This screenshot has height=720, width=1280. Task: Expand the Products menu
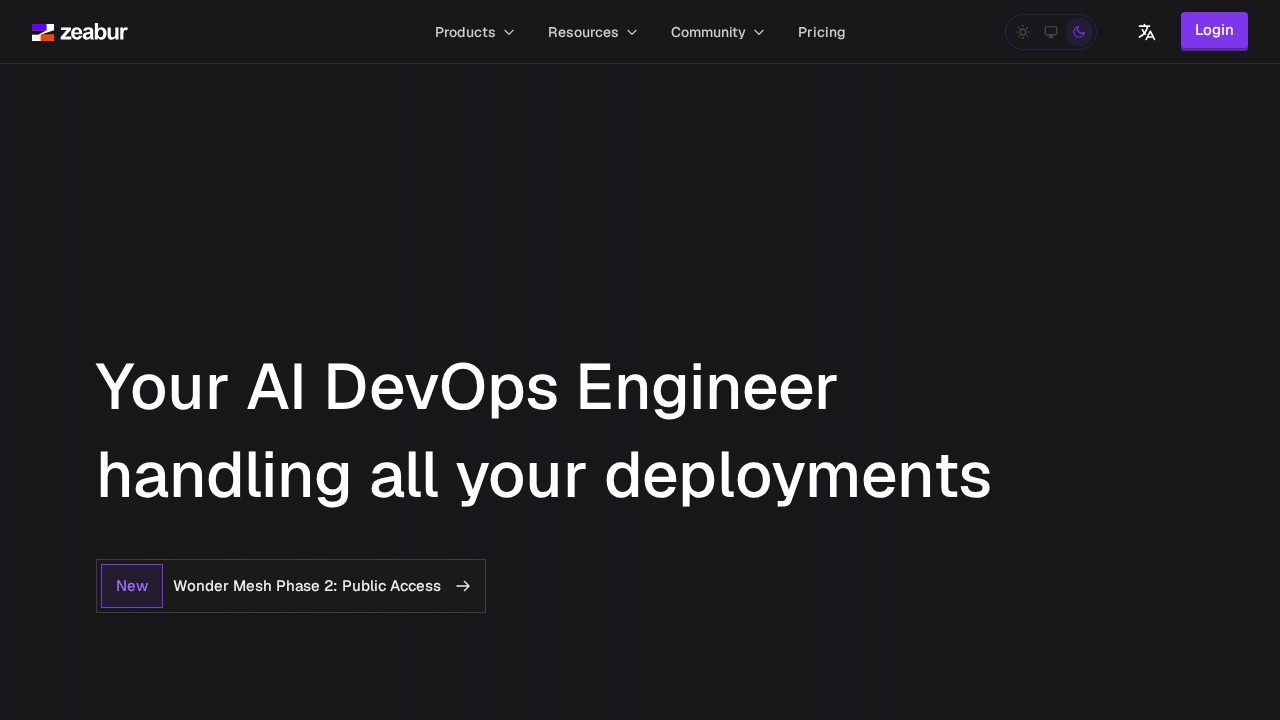475,32
